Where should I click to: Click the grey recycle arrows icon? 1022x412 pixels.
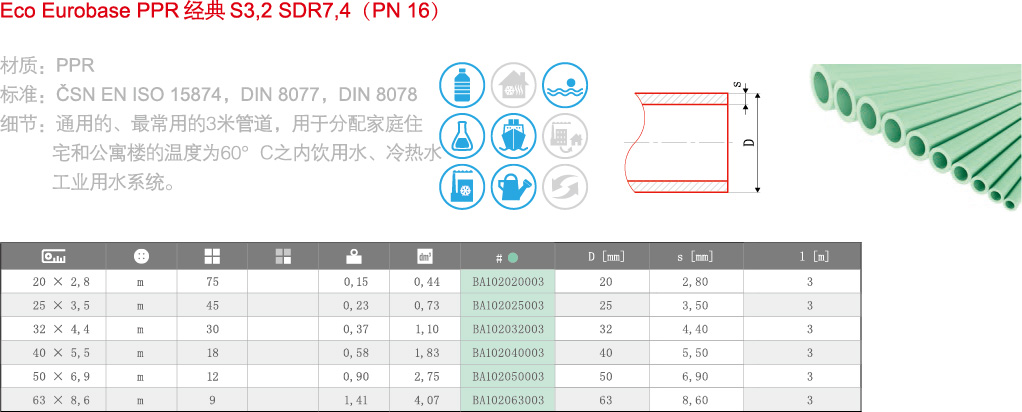[565, 187]
